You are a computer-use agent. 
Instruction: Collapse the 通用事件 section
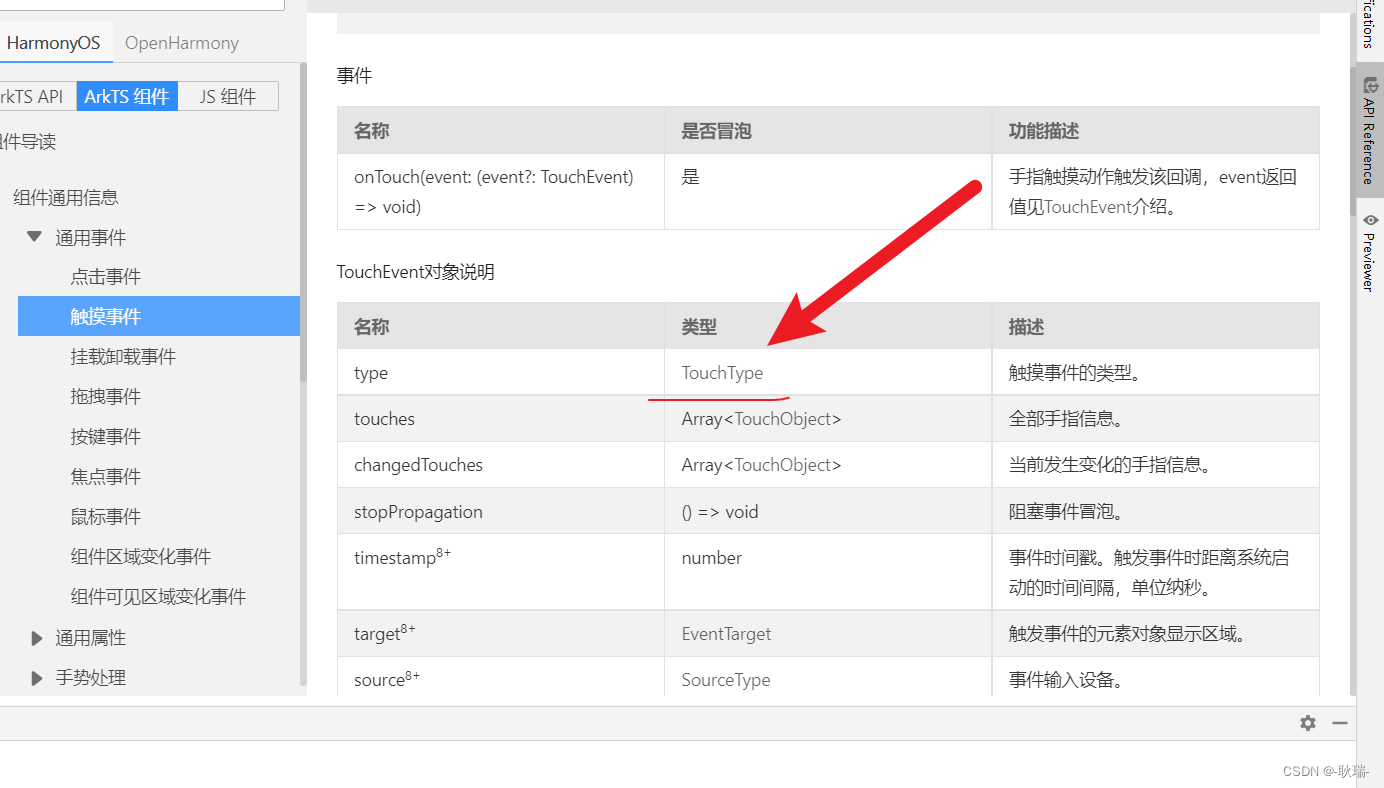[34, 236]
